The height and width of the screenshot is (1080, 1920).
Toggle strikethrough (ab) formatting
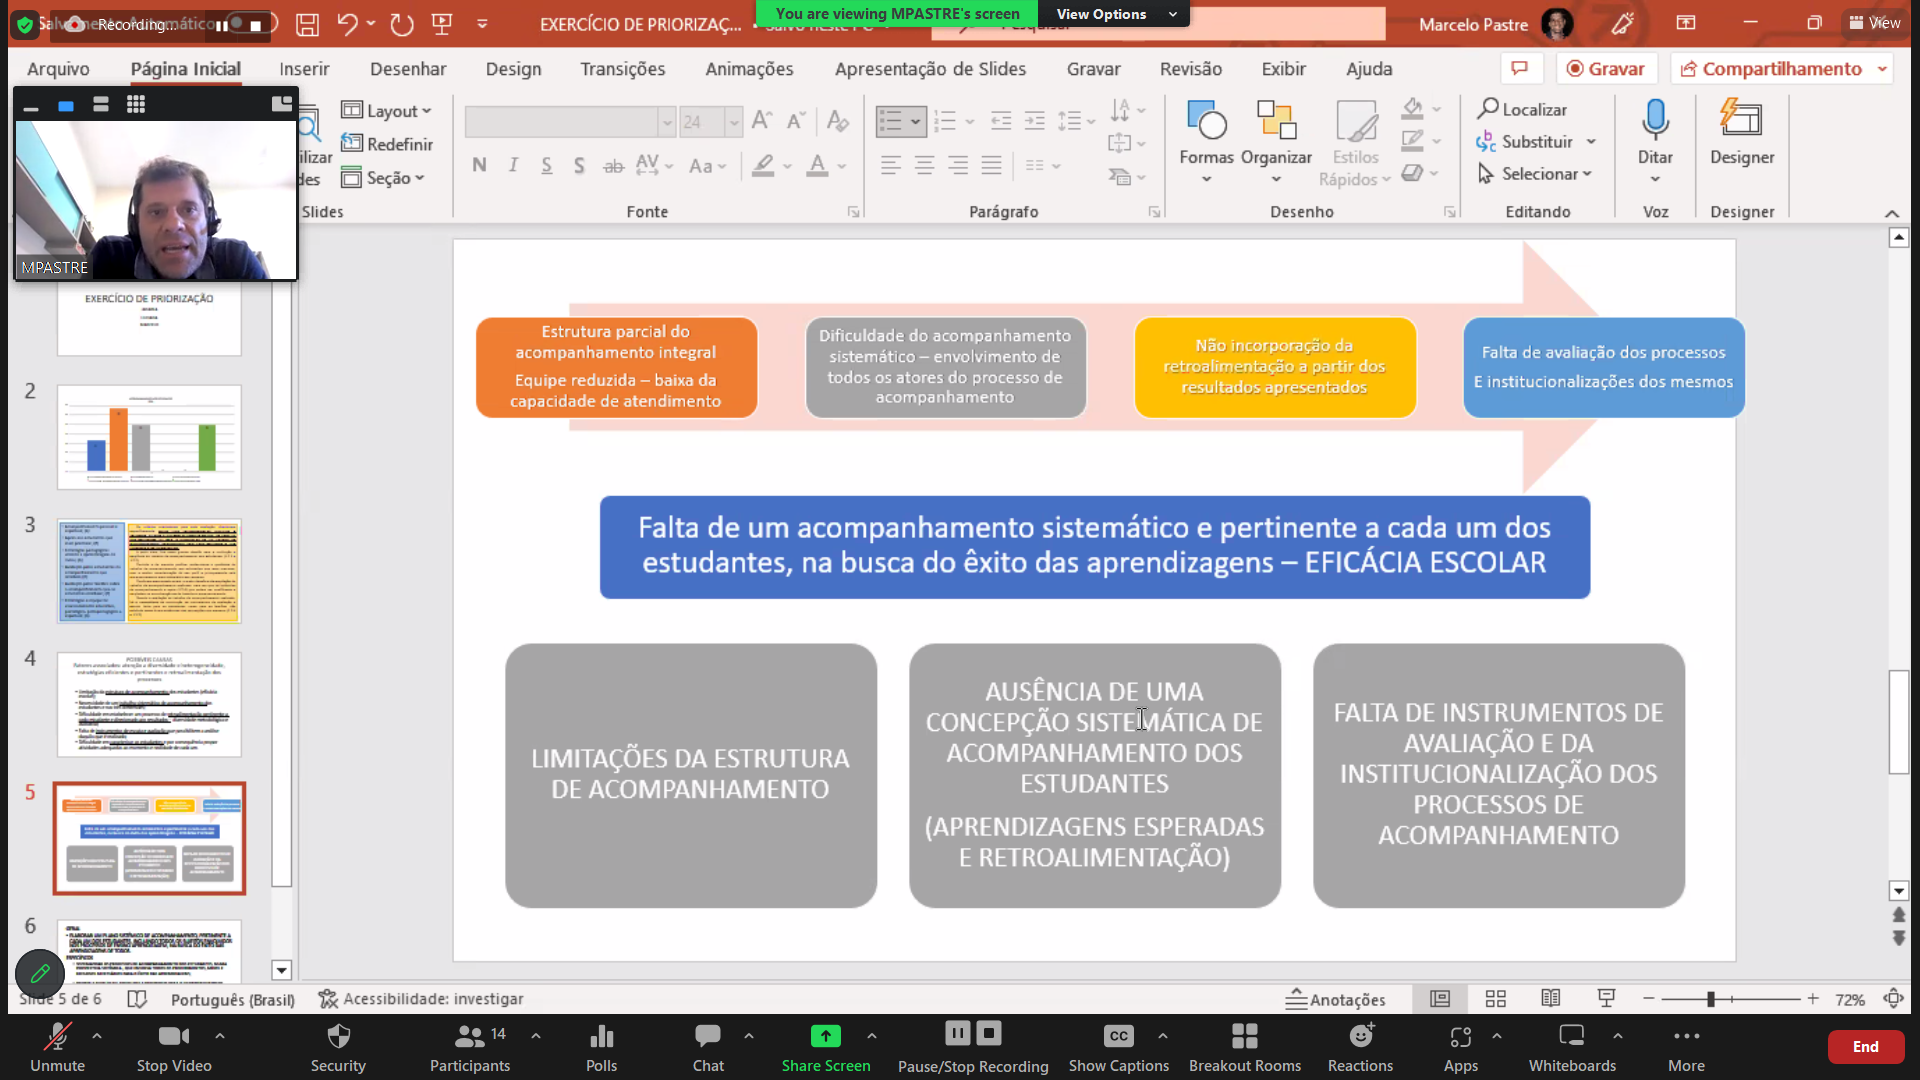pos(613,165)
